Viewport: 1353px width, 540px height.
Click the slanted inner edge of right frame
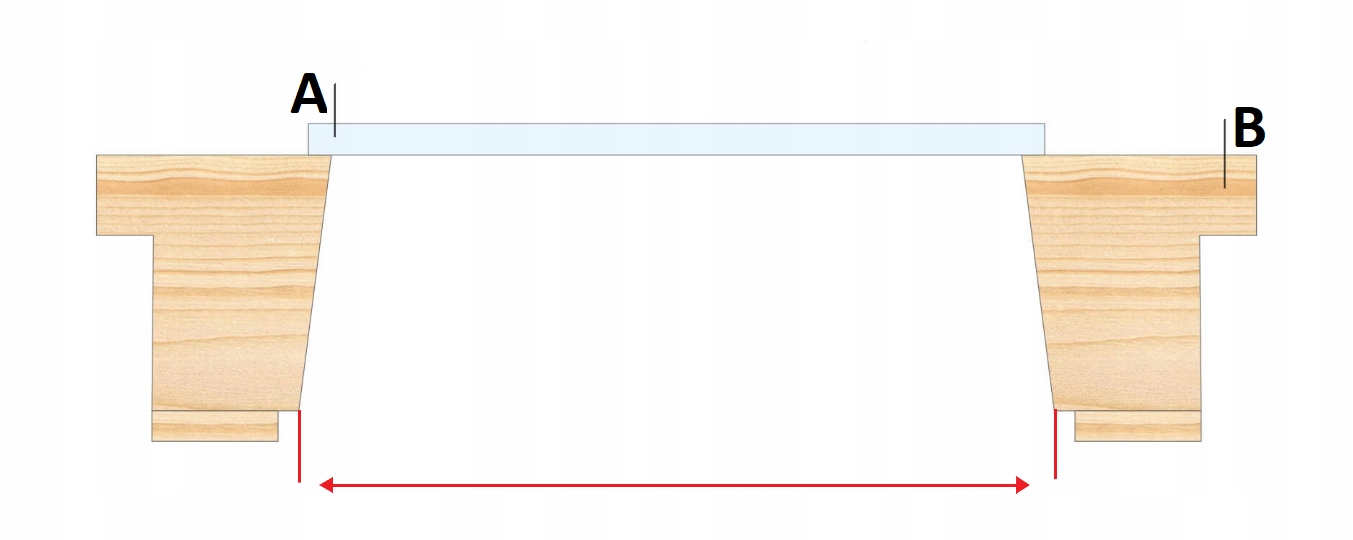point(1038,283)
